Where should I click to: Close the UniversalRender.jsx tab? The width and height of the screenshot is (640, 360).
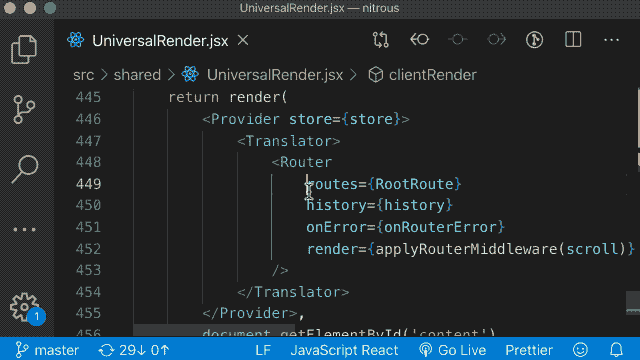click(243, 40)
